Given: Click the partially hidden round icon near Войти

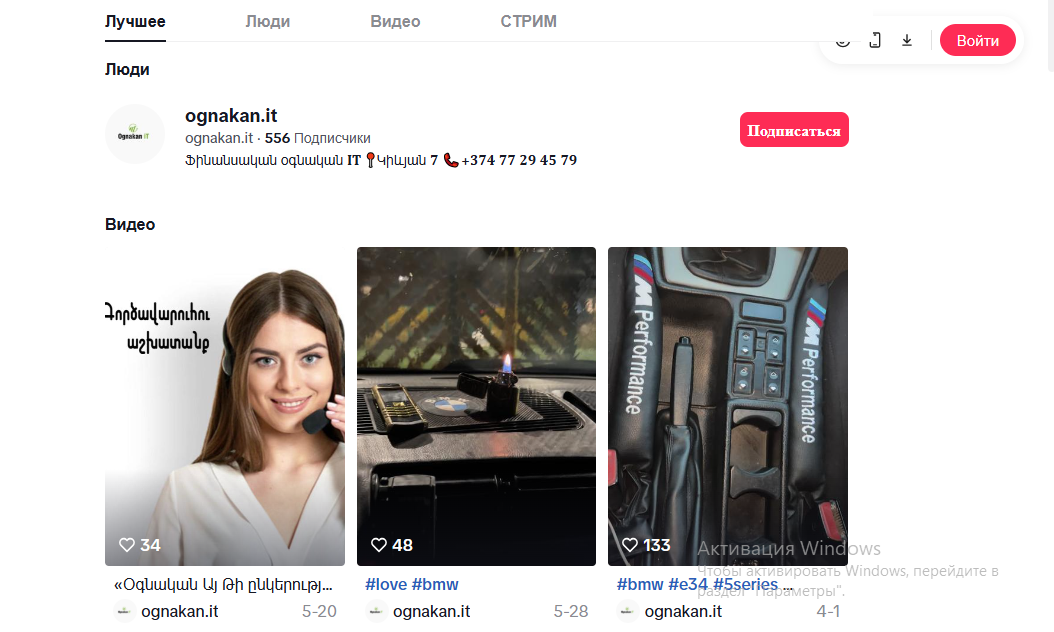Looking at the screenshot, I should pyautogui.click(x=843, y=42).
